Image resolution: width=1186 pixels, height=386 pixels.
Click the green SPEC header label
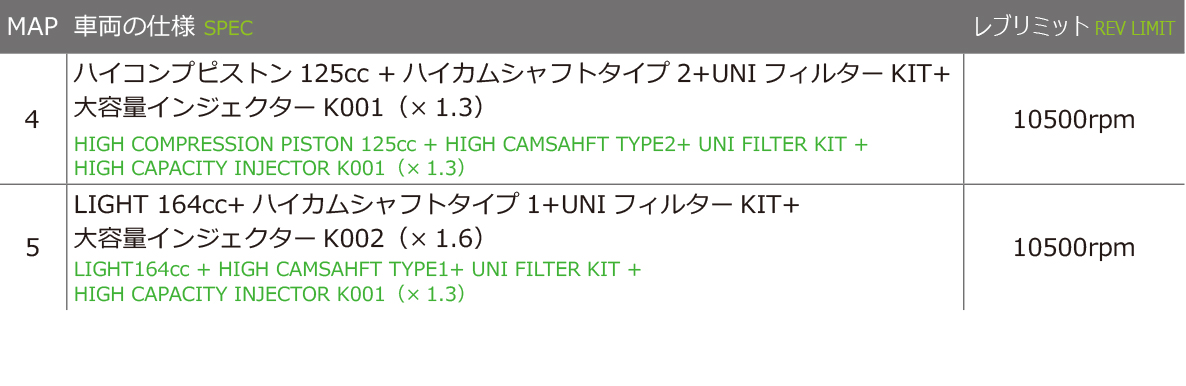point(228,29)
